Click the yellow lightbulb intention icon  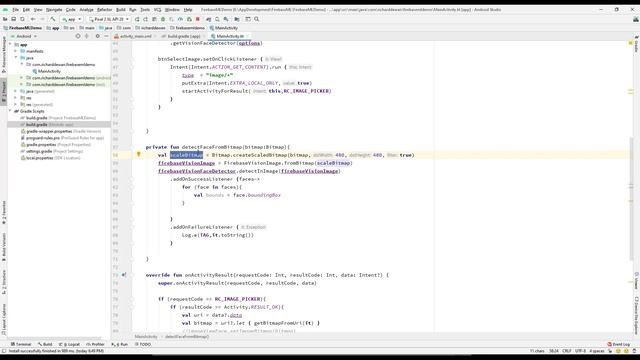tap(139, 155)
